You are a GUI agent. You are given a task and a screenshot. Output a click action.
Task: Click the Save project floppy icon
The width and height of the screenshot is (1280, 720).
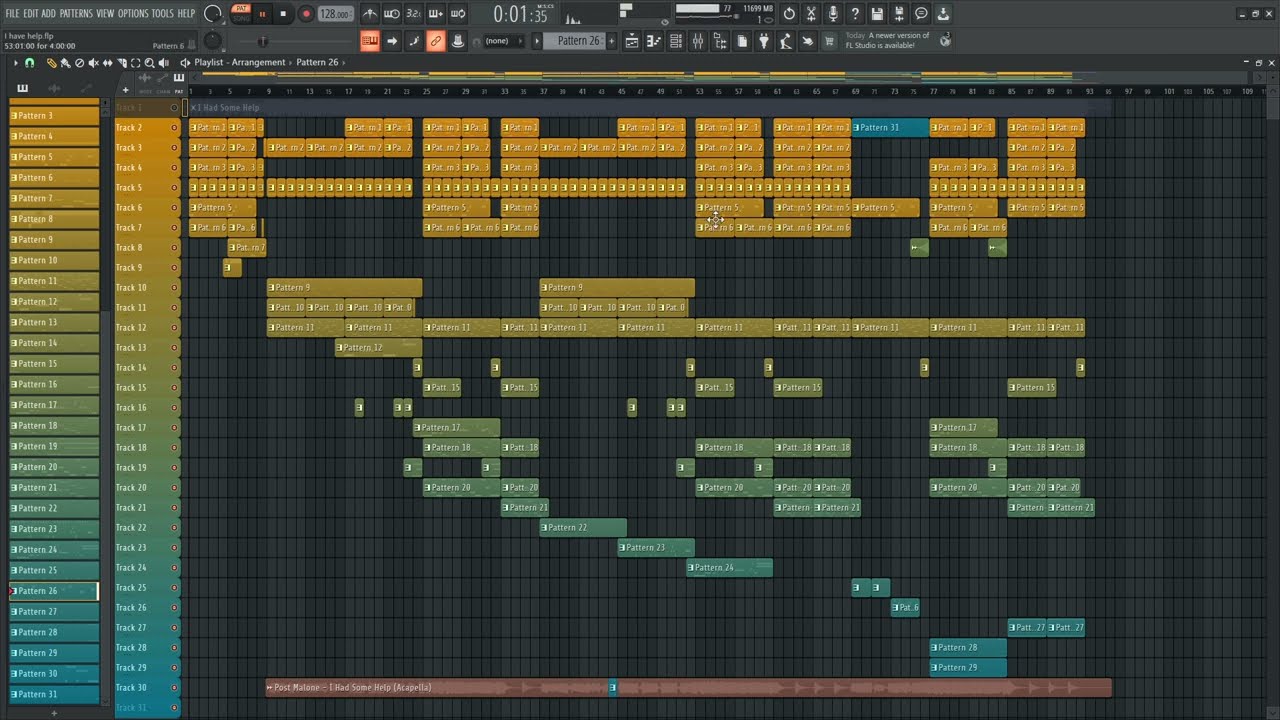tap(877, 14)
